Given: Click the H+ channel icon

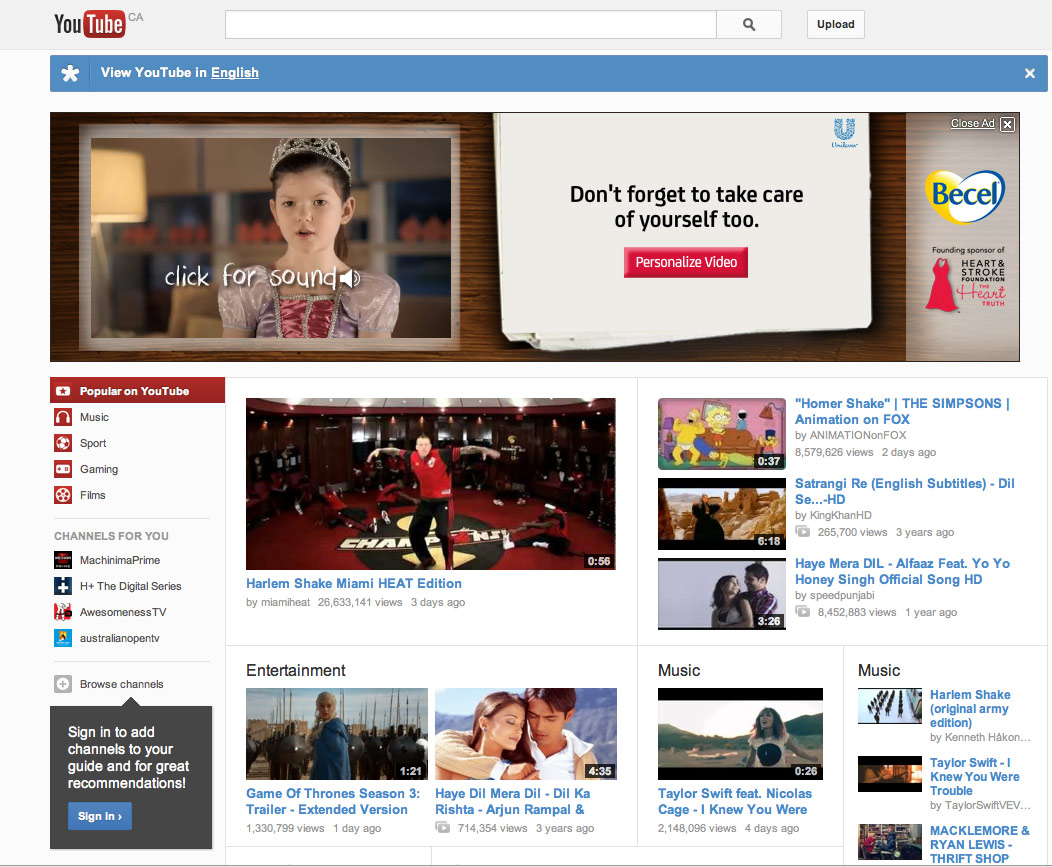Looking at the screenshot, I should [x=63, y=586].
